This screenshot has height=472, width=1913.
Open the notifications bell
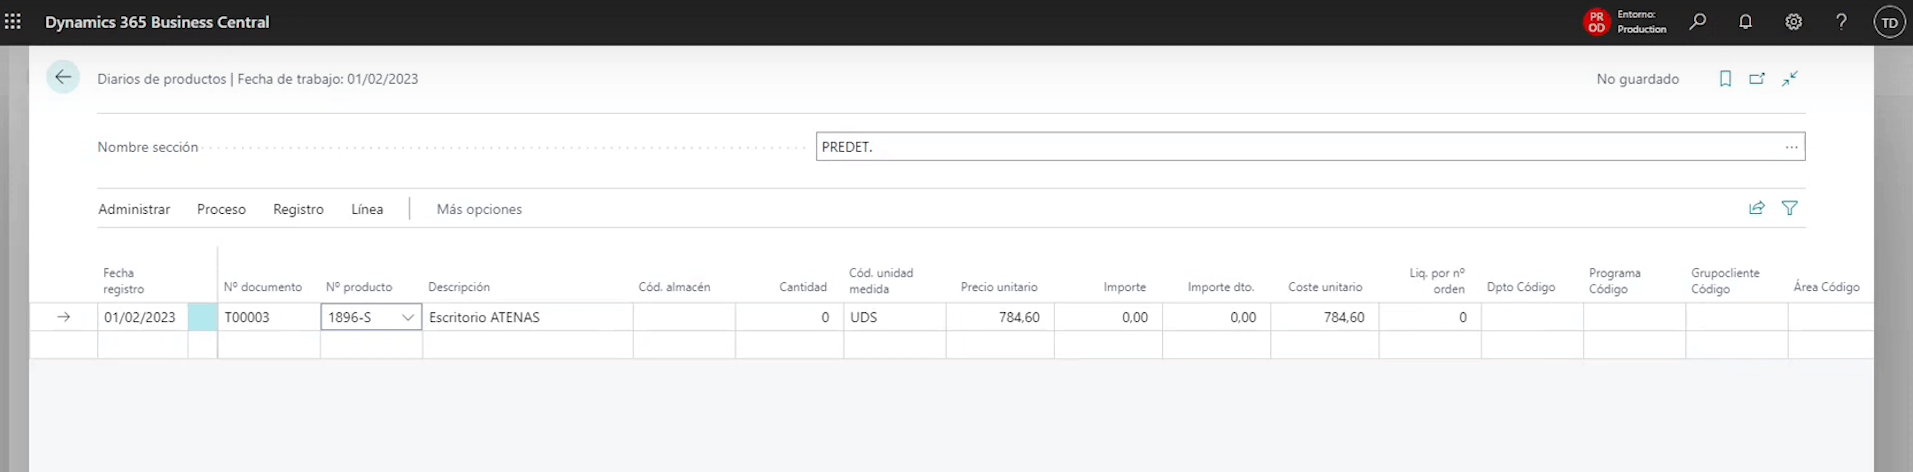coord(1745,21)
